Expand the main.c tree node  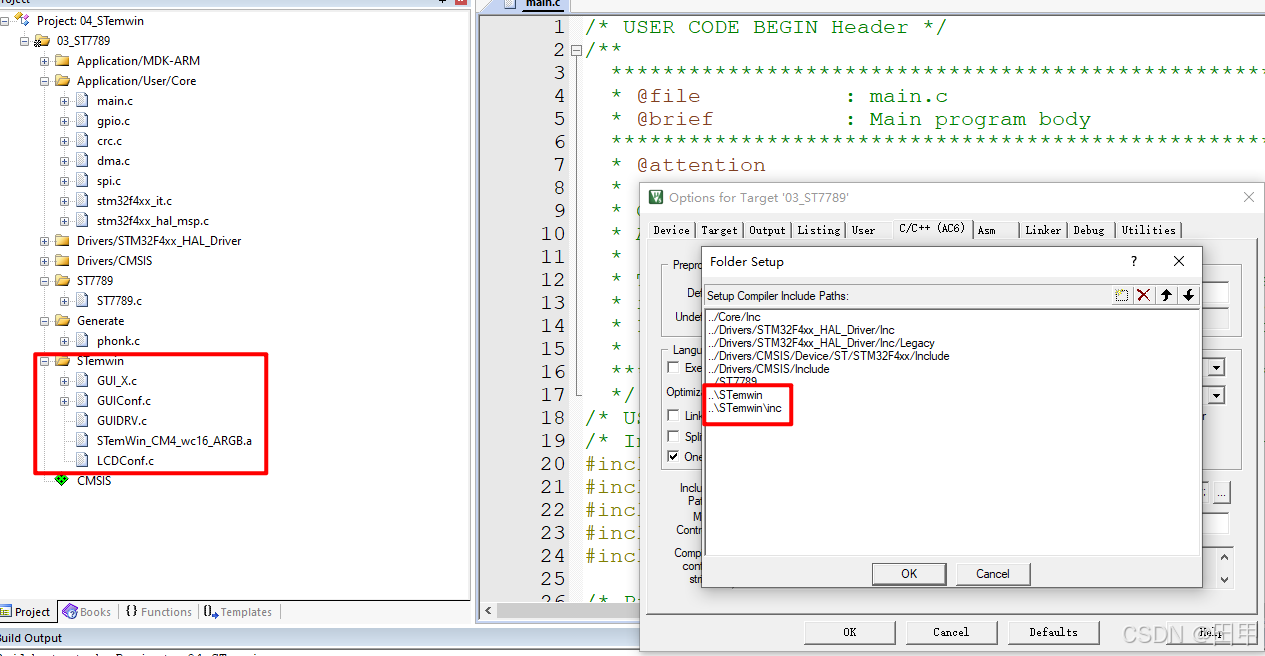coord(65,101)
